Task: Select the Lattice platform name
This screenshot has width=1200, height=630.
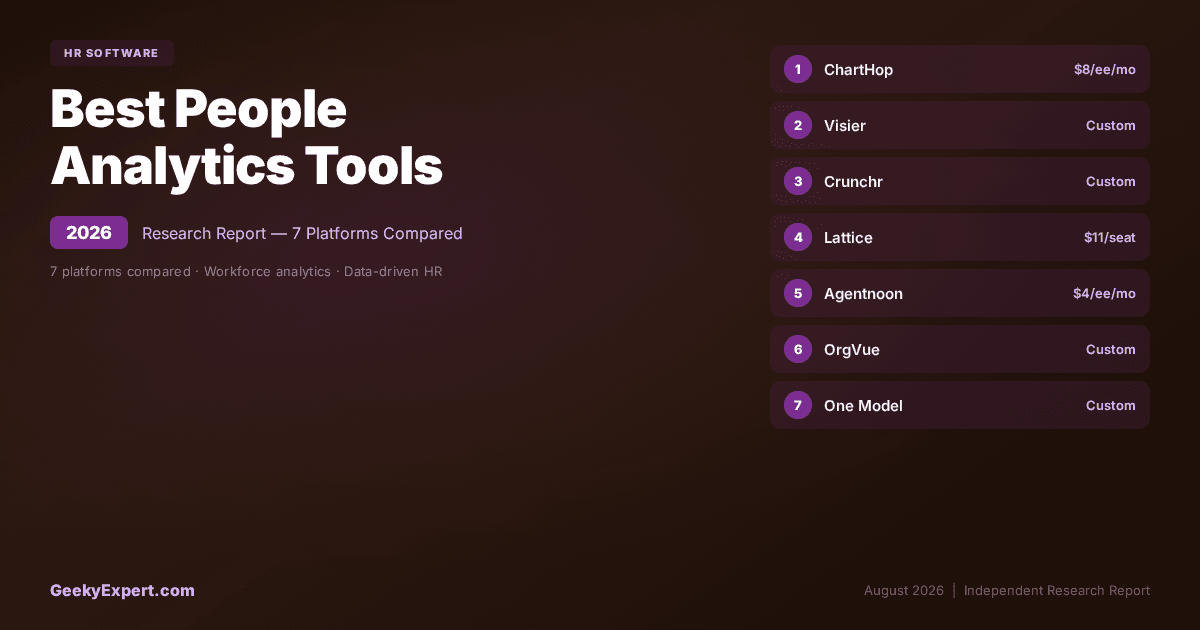Action: [848, 238]
